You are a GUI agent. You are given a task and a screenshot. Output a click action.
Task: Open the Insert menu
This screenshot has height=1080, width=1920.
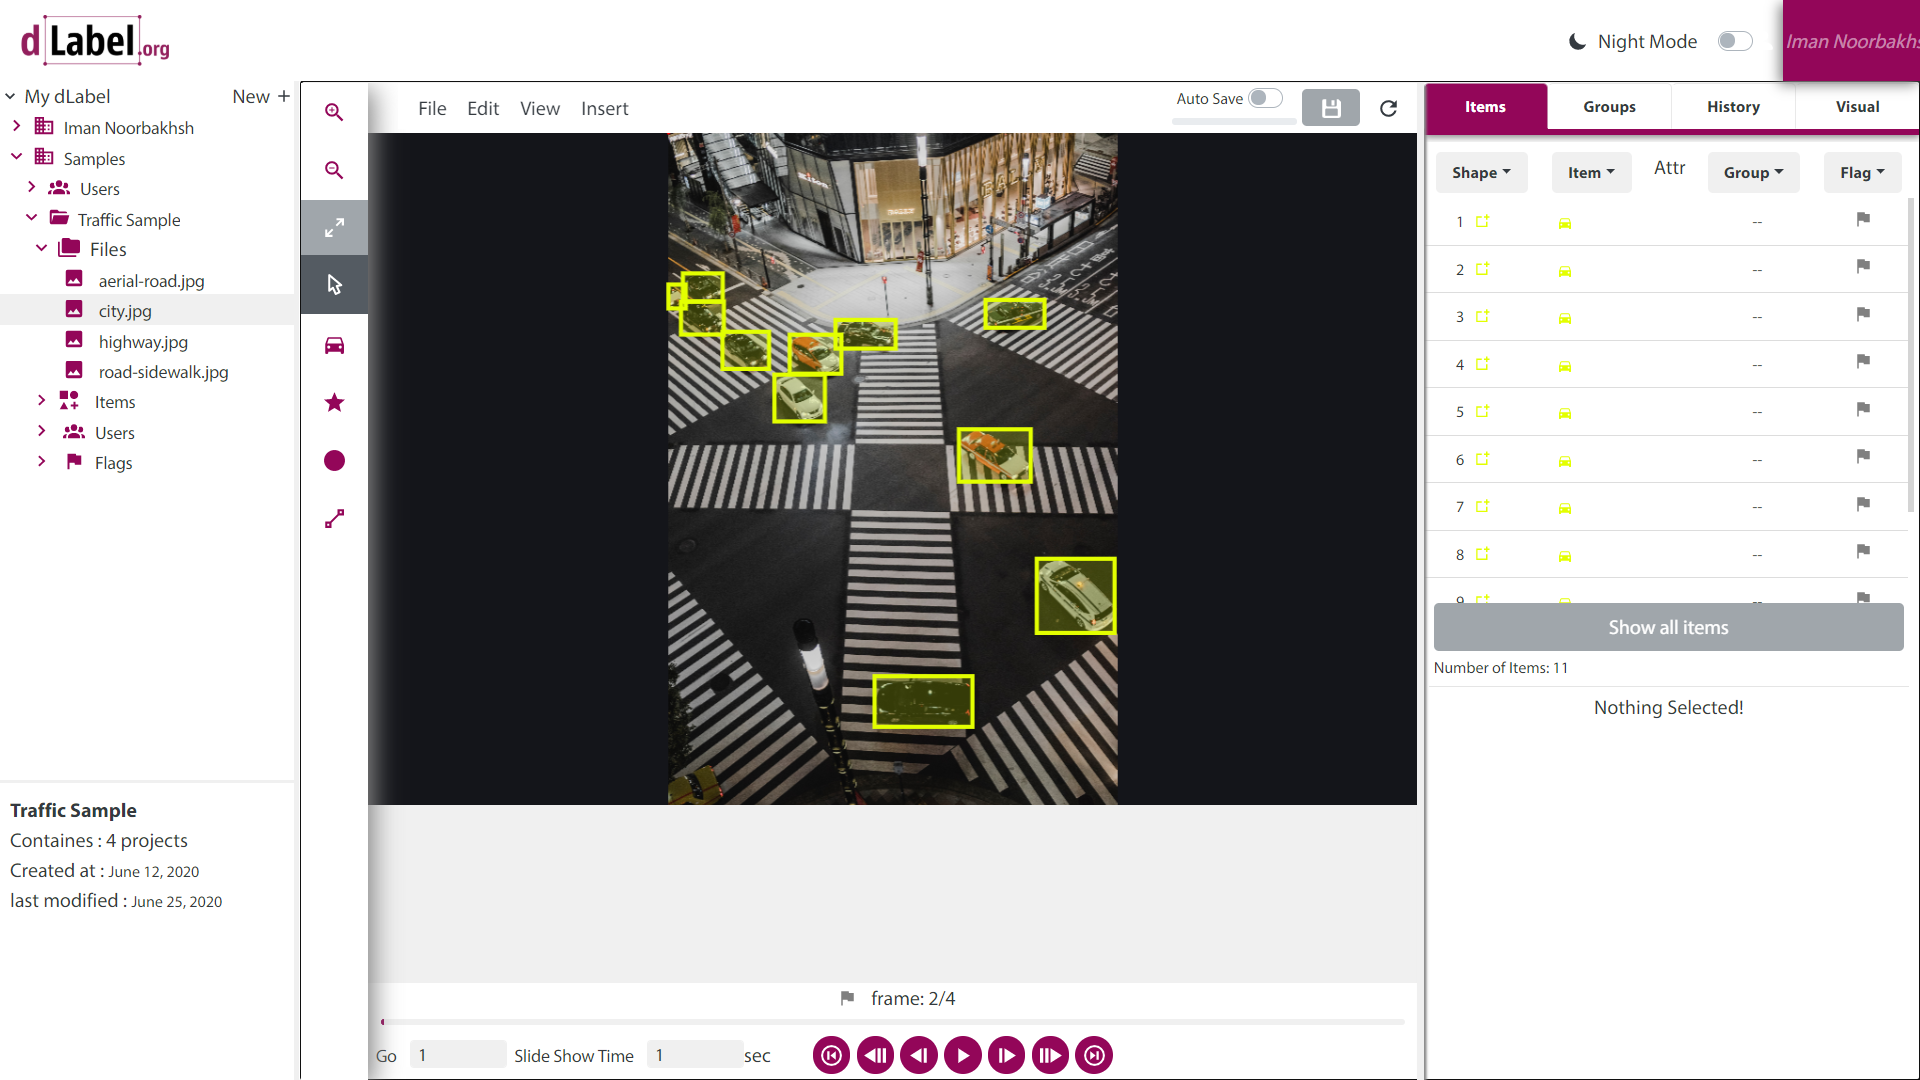[x=604, y=108]
